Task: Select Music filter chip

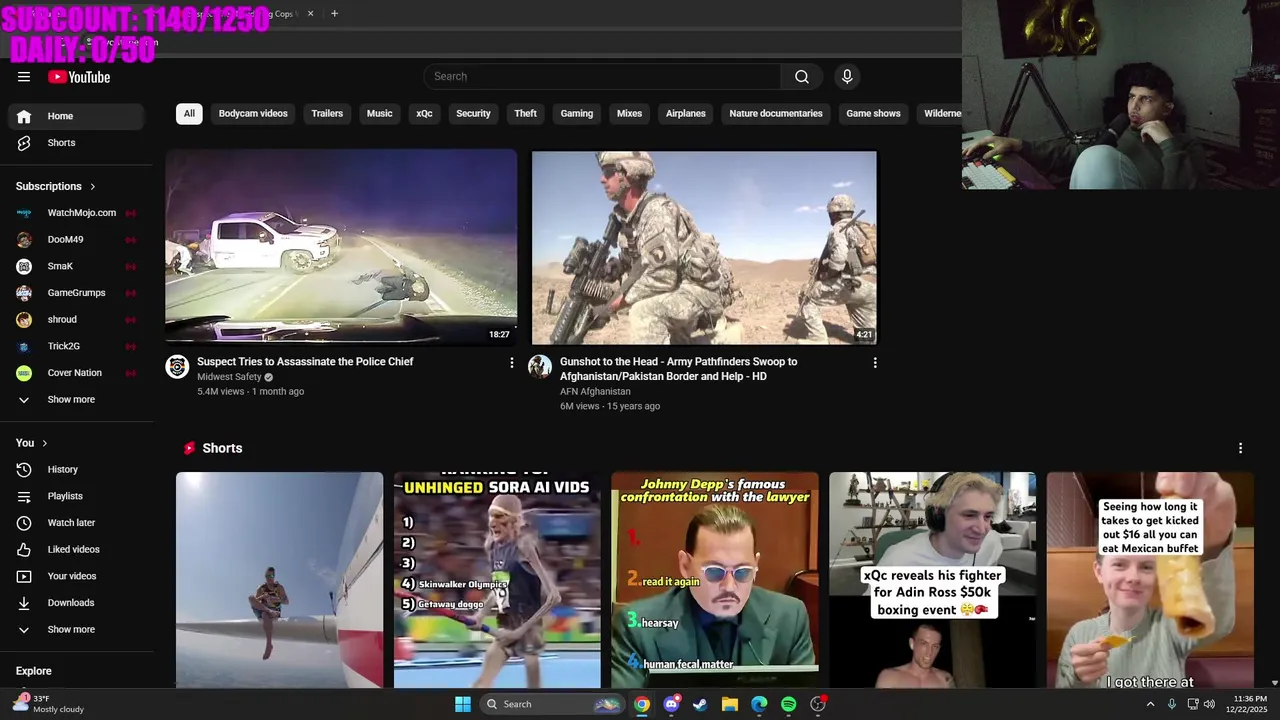Action: tap(380, 114)
